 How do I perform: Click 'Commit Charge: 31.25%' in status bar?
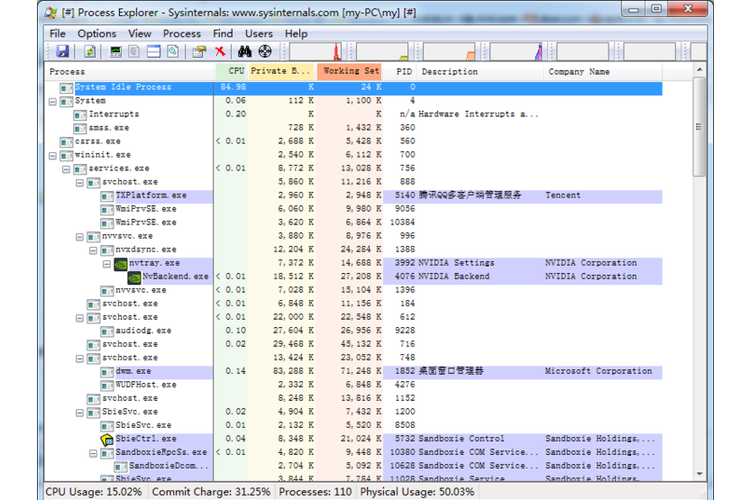point(211,492)
